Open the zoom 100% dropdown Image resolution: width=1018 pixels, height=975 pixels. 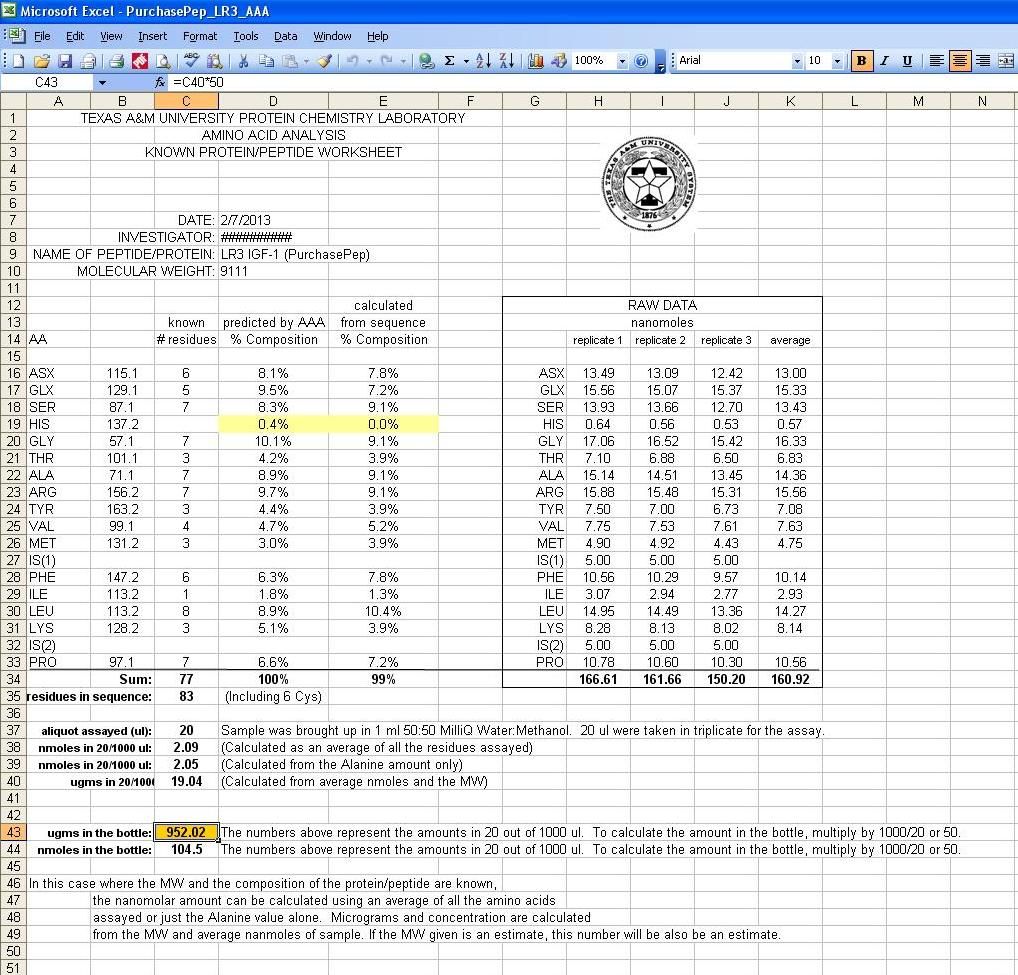(x=622, y=61)
